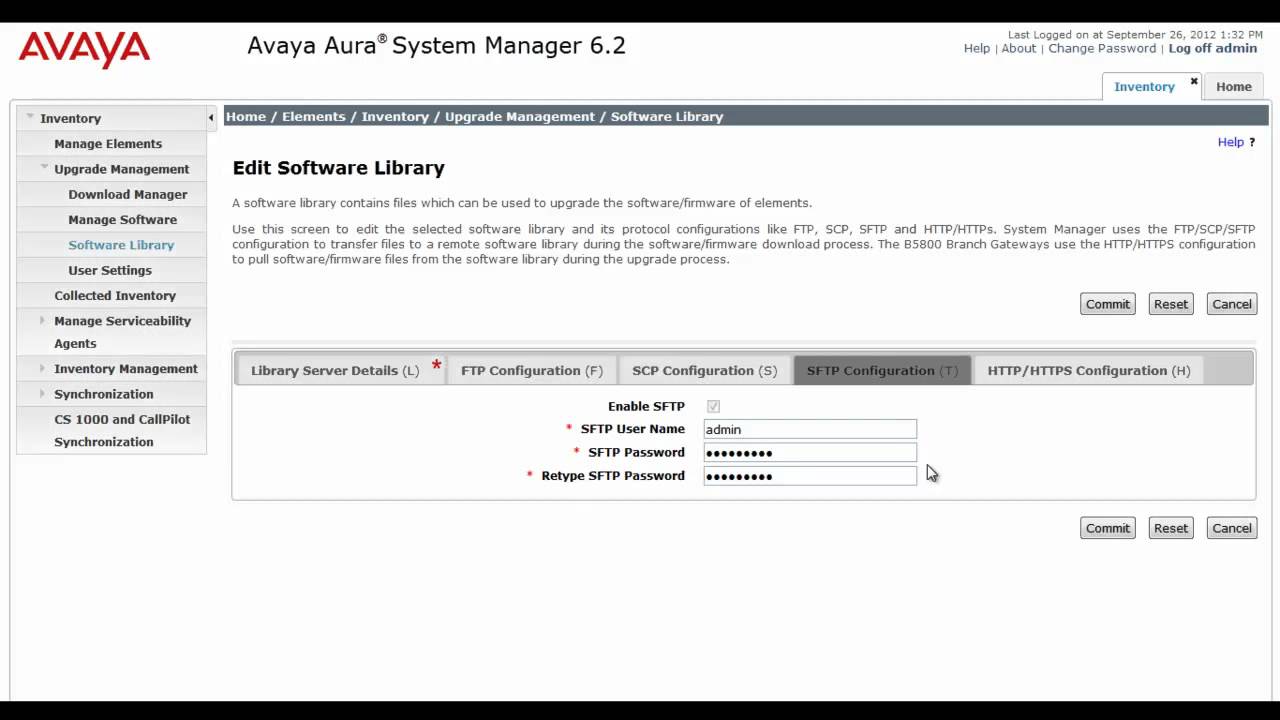Focus the Retype SFTP Password field
This screenshot has height=720, width=1280.
point(810,476)
